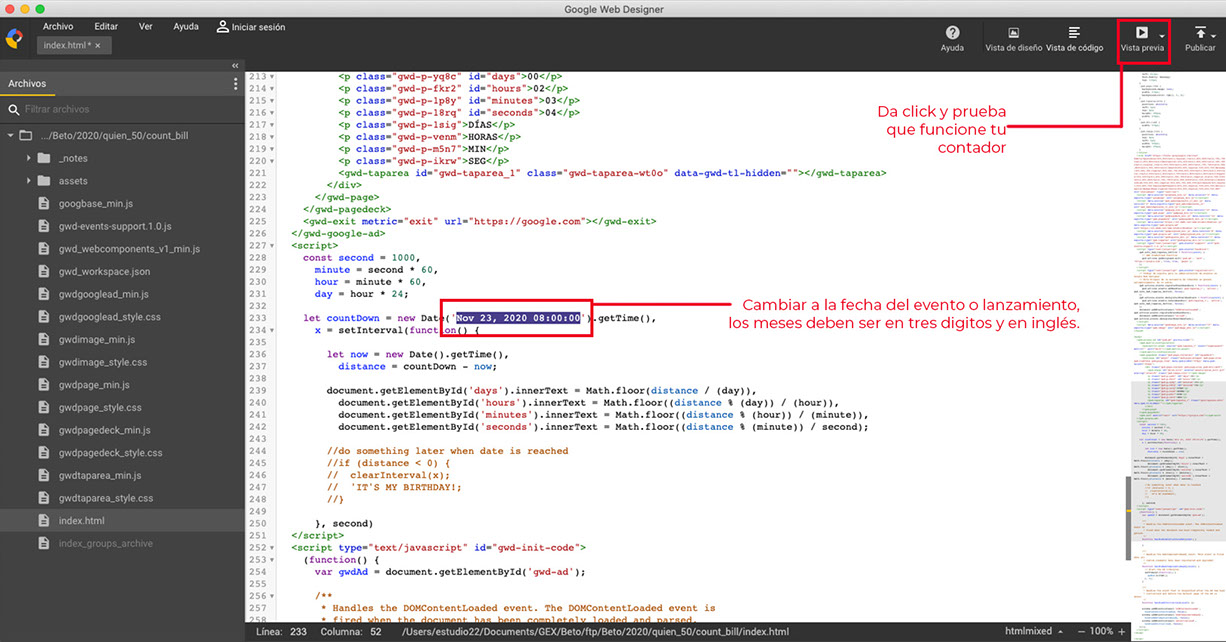
Task: Click the Publicar upload icon
Action: (1200, 33)
